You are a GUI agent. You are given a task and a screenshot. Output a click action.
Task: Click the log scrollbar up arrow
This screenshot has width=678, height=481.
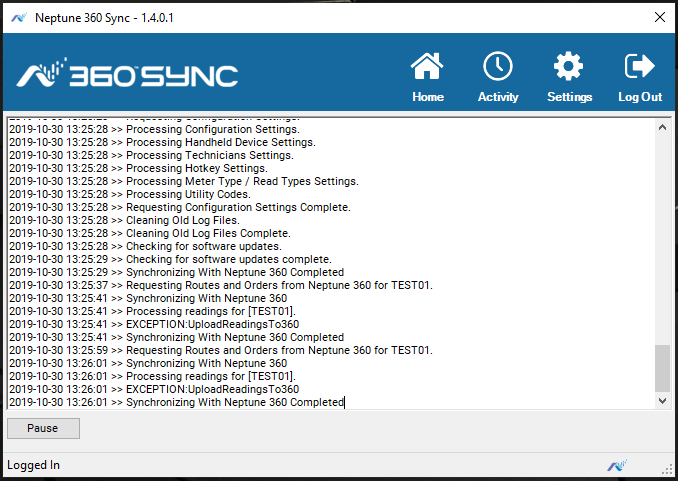pos(661,126)
